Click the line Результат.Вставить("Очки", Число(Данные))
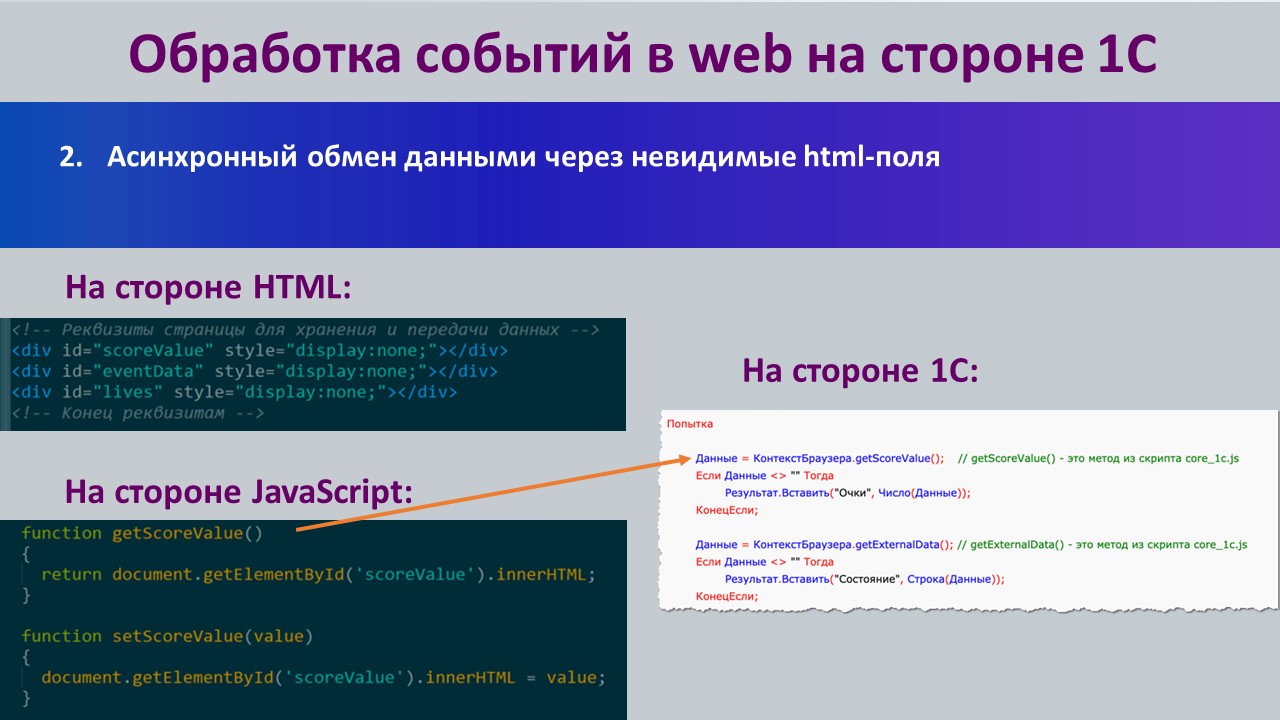Image resolution: width=1280 pixels, height=720 pixels. coord(848,492)
